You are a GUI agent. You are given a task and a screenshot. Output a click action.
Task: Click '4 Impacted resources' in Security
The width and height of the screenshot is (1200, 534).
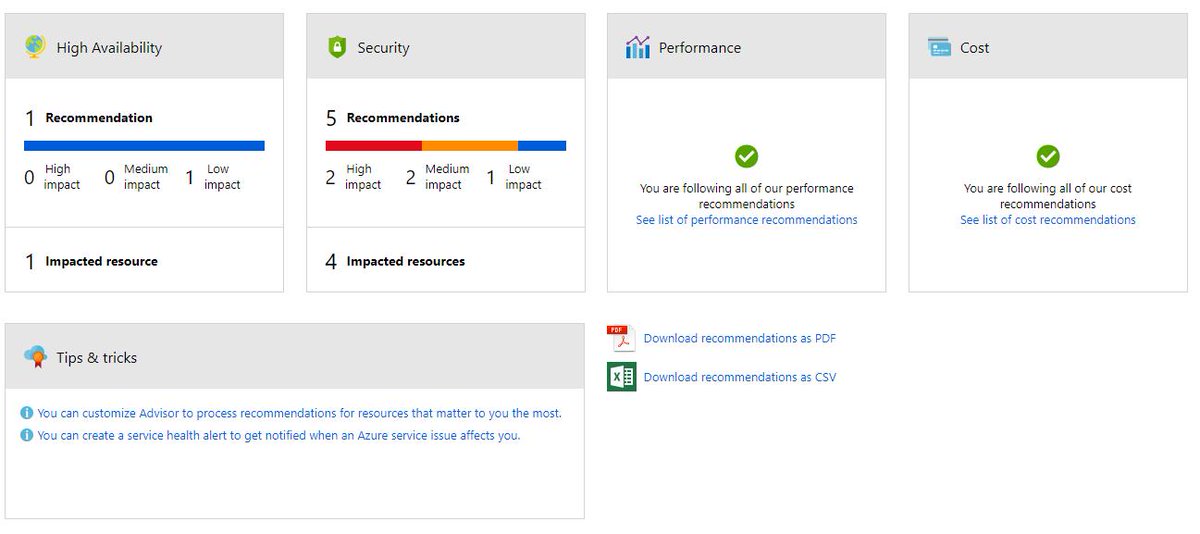(395, 262)
